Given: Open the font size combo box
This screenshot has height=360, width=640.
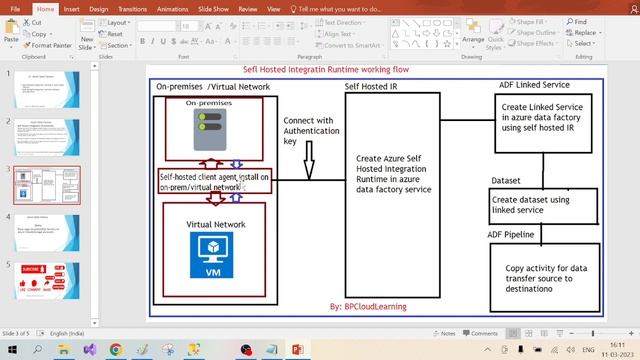Looking at the screenshot, I should point(191,27).
